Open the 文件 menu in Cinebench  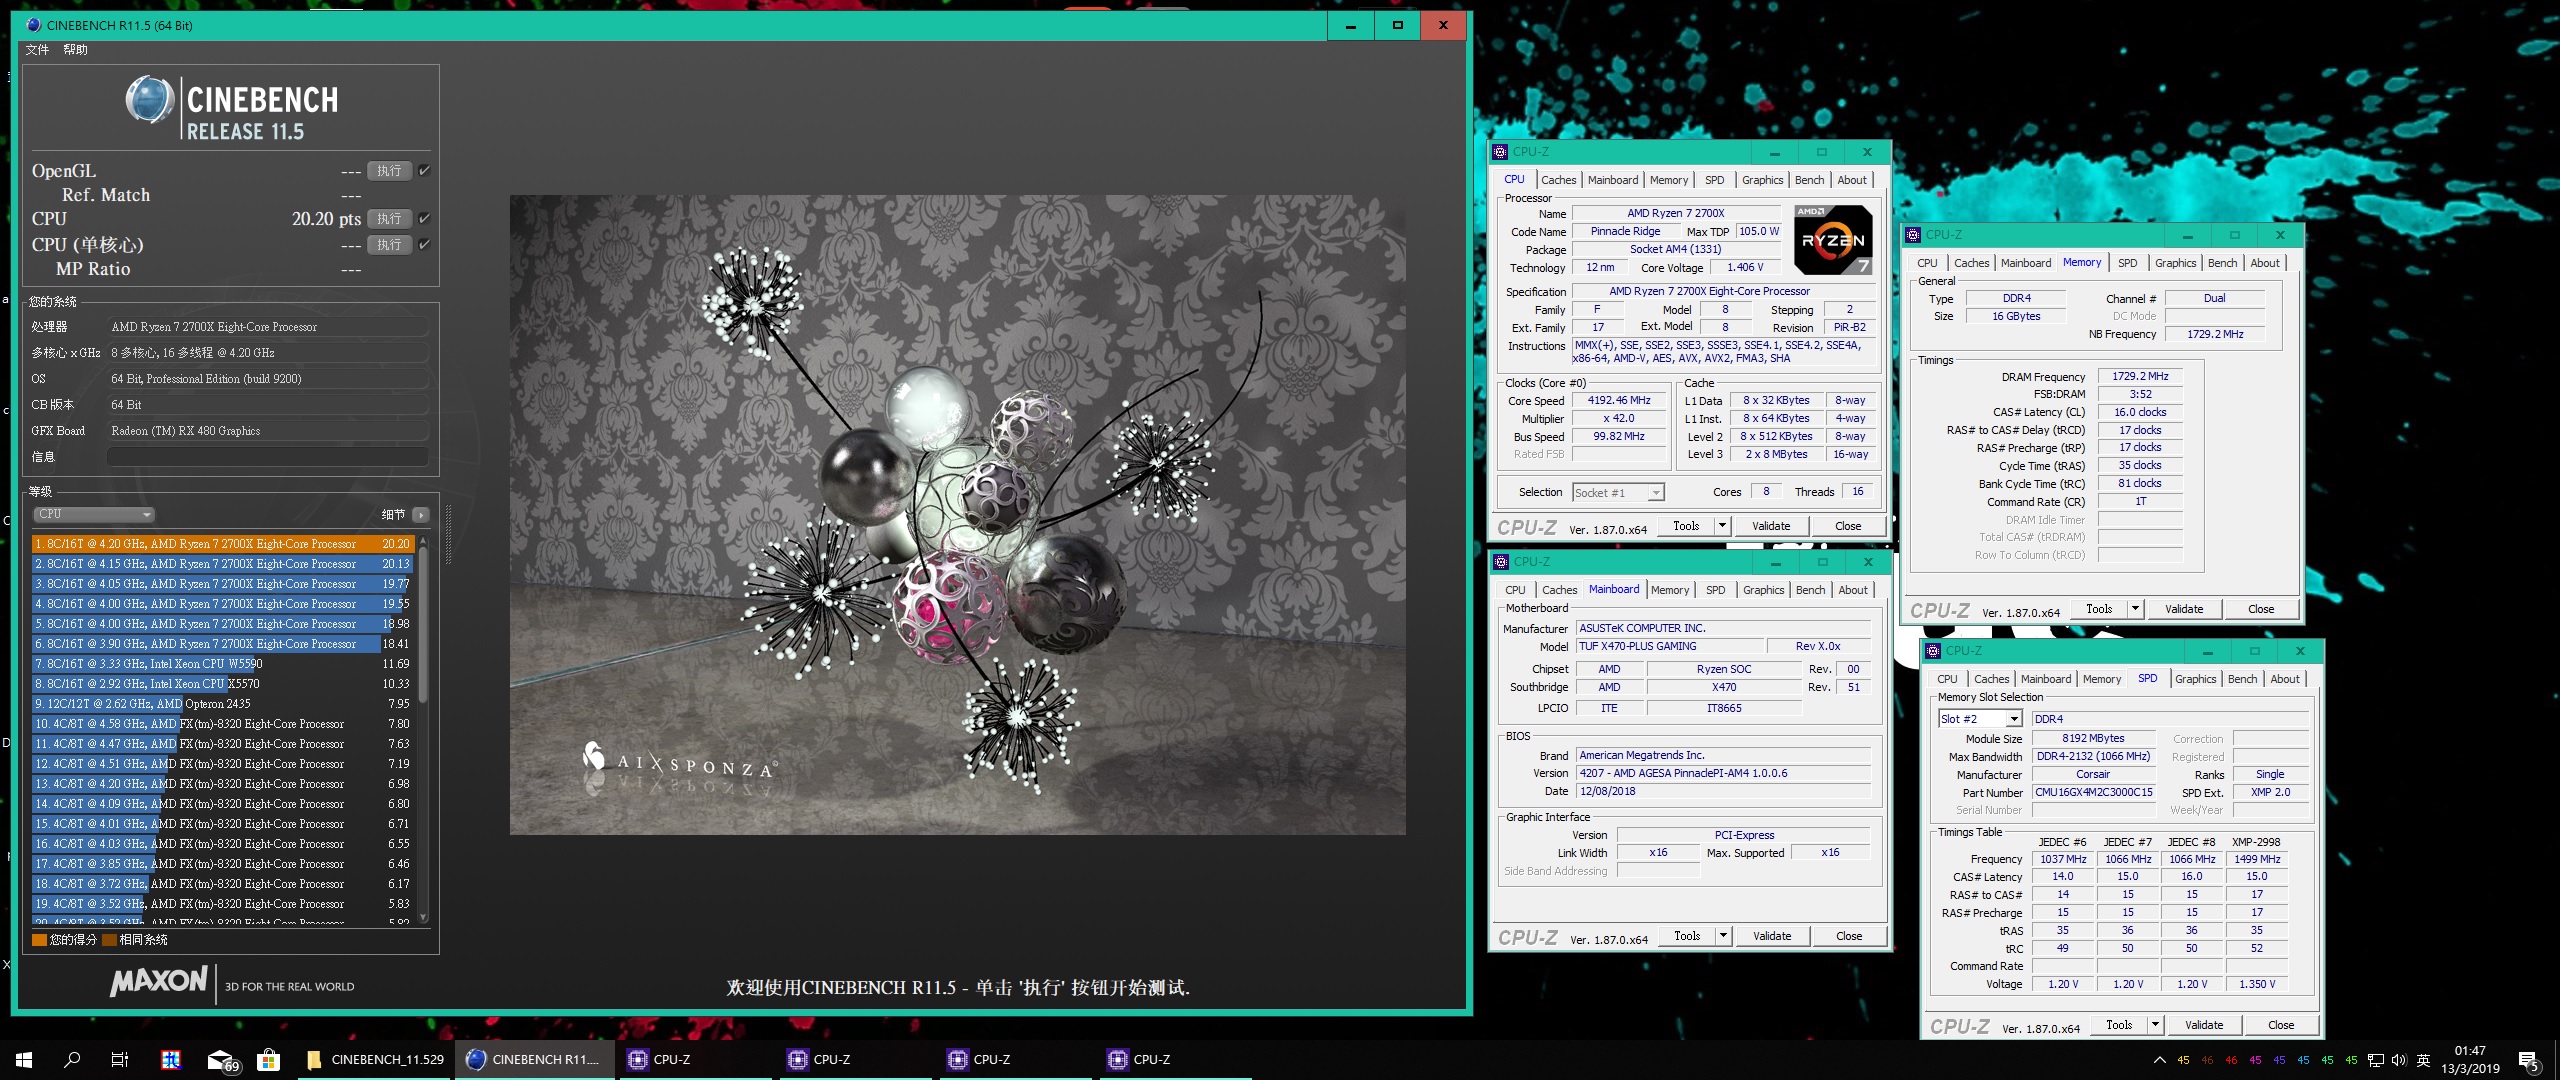[x=37, y=49]
